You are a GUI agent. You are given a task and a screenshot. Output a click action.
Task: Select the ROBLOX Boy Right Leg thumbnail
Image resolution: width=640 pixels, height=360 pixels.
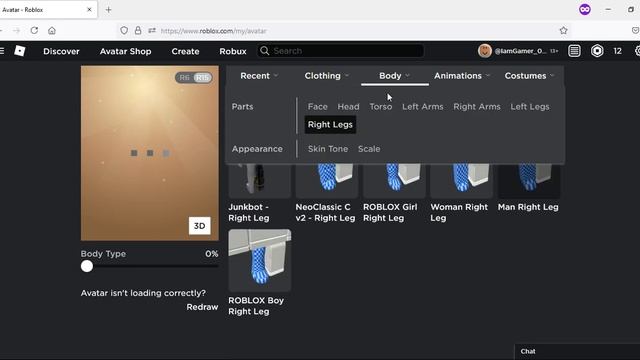click(x=260, y=260)
